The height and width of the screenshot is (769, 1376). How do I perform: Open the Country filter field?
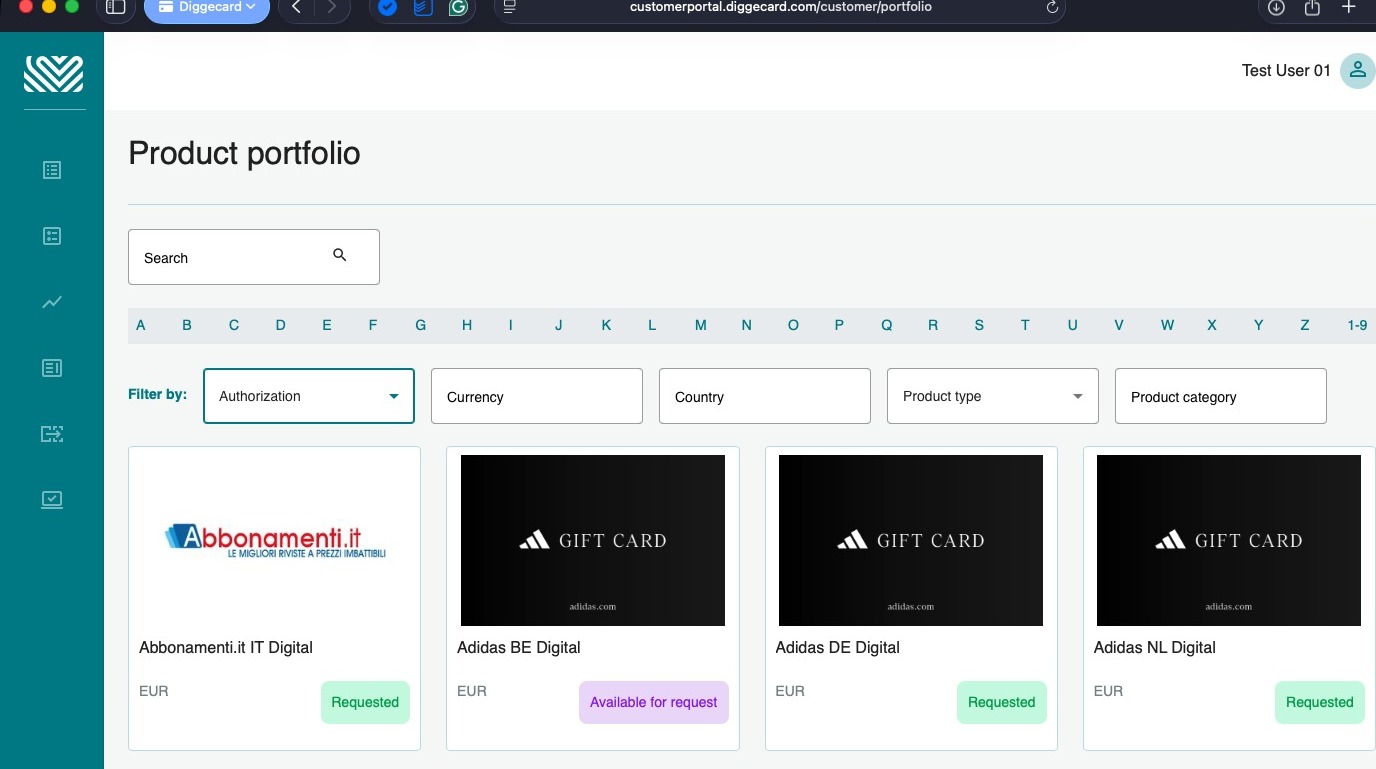pyautogui.click(x=765, y=396)
